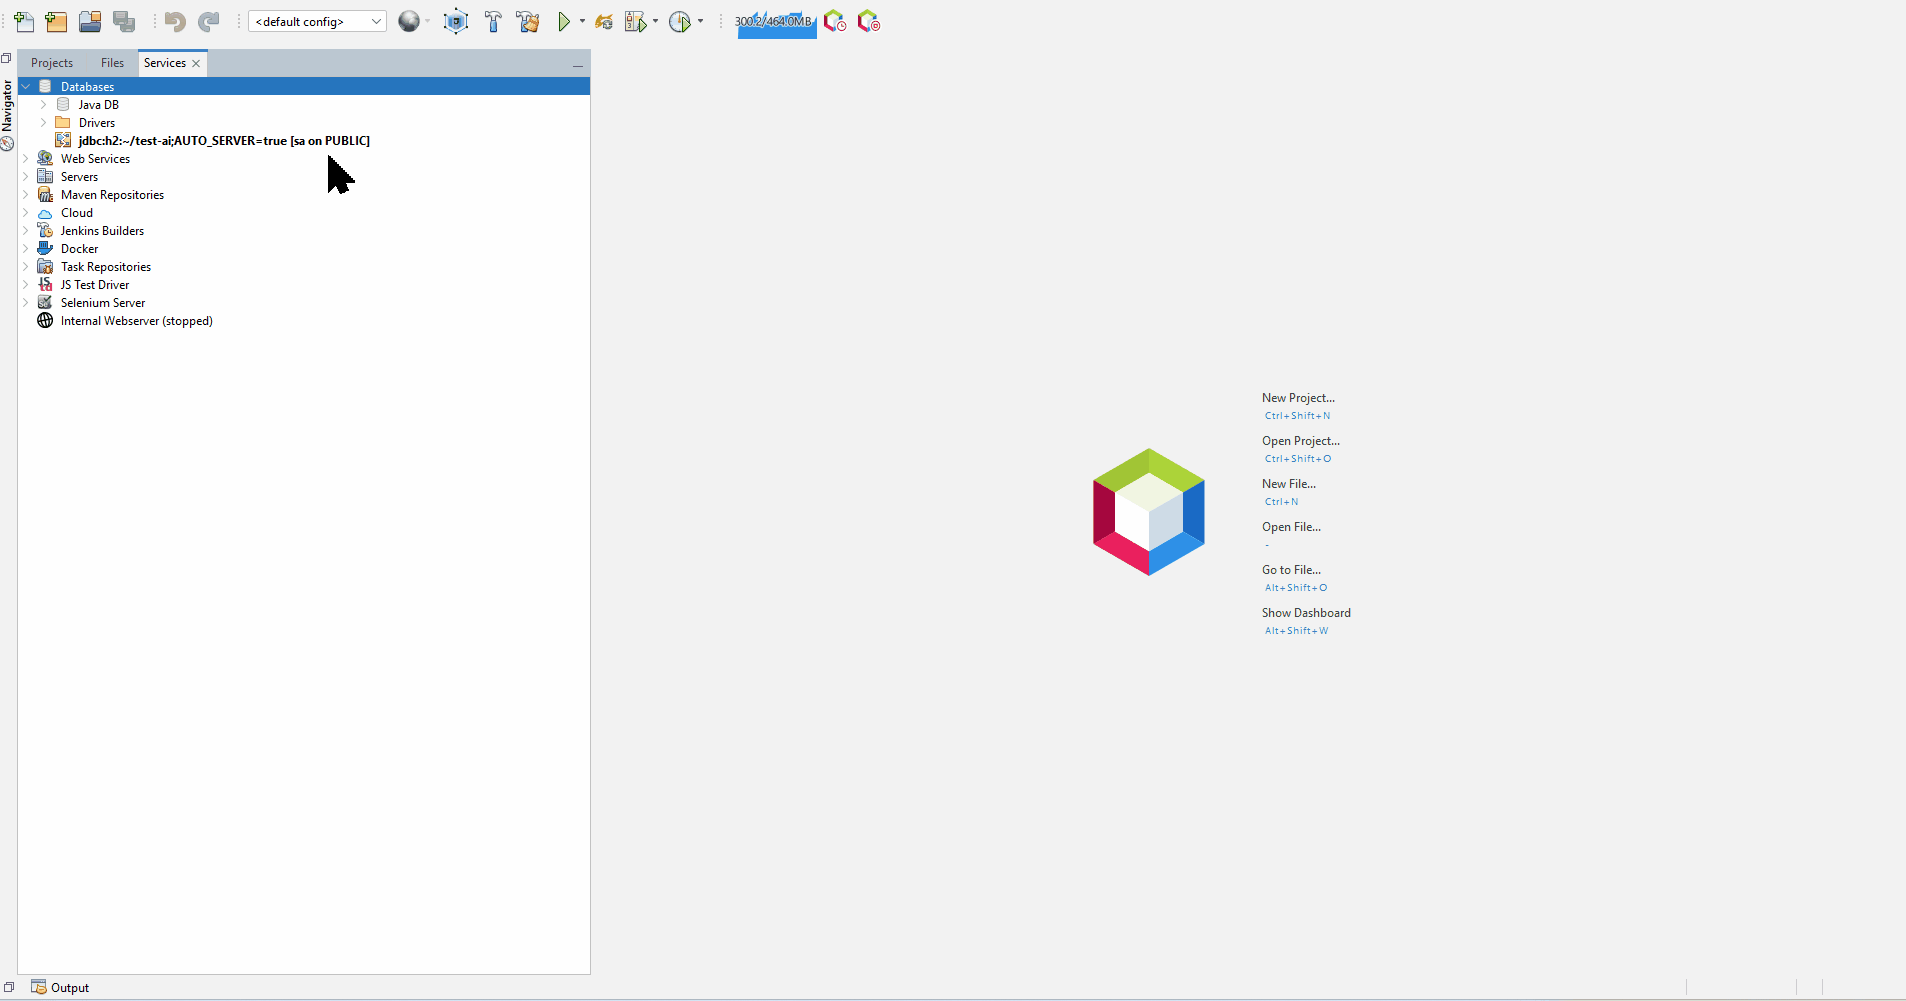The width and height of the screenshot is (1906, 1001).
Task: Select the Databases tree row
Action: tap(304, 87)
